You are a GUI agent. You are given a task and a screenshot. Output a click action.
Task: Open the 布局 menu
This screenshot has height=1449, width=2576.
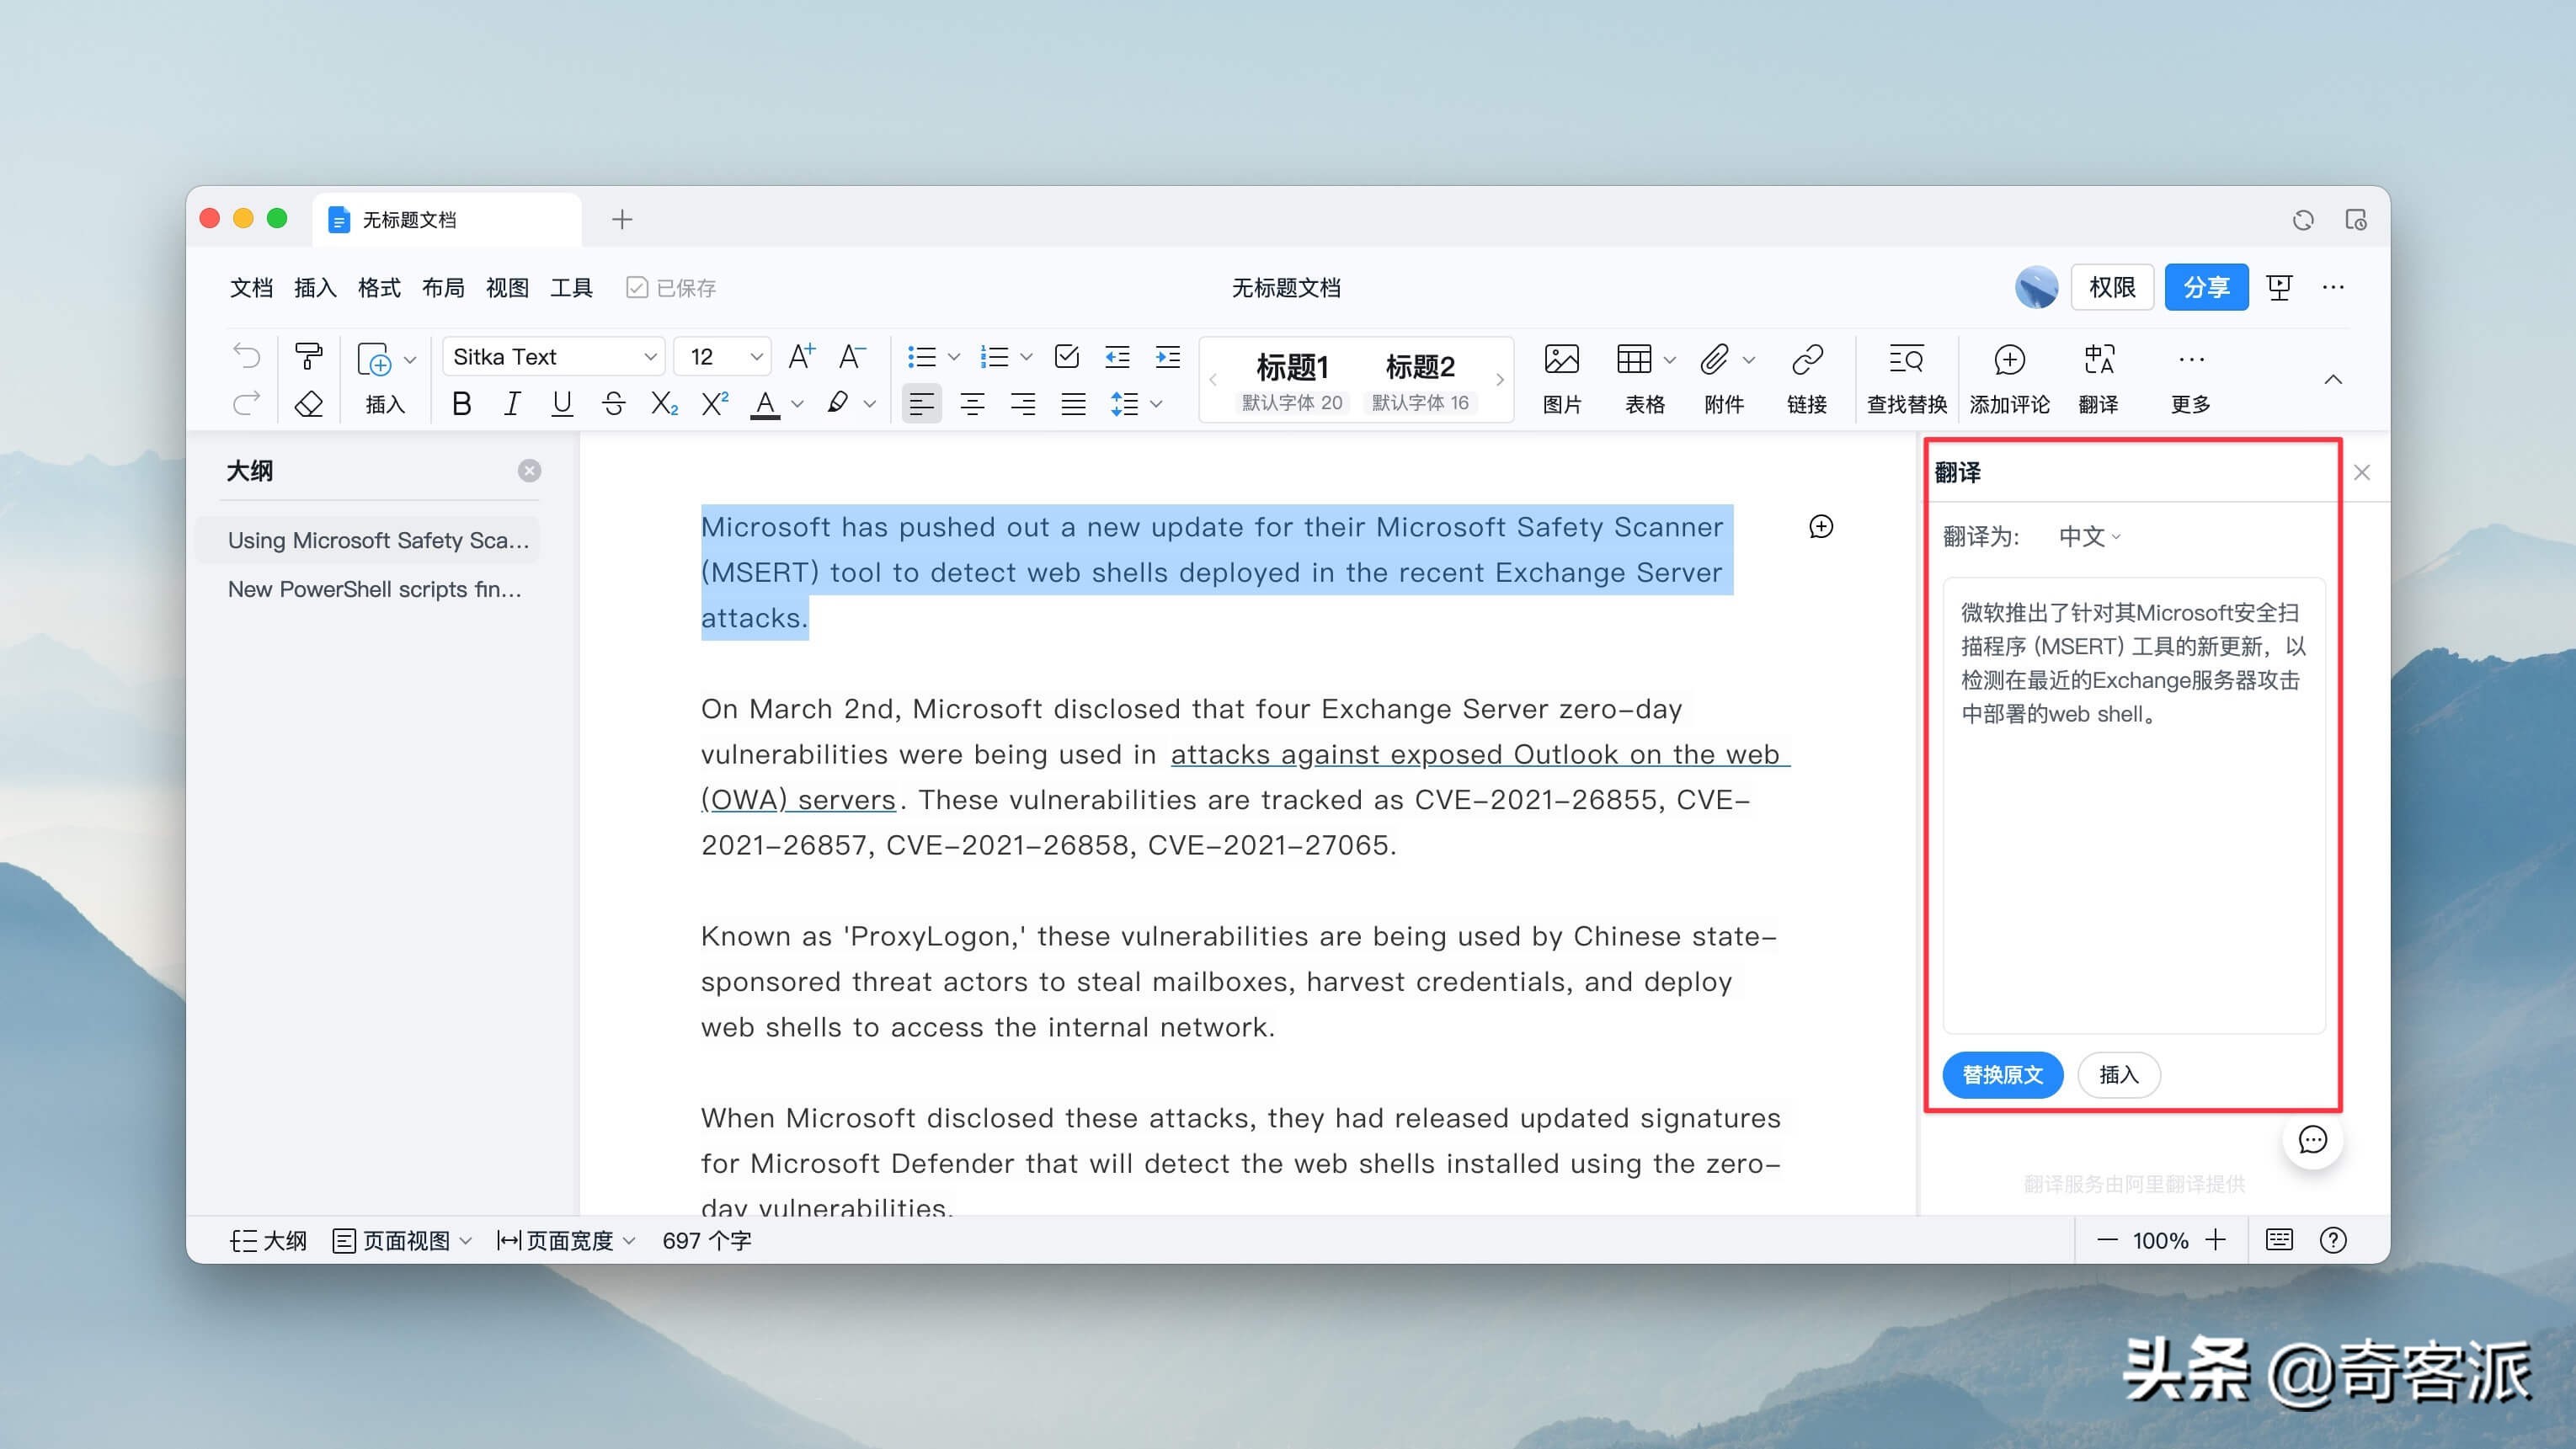tap(443, 288)
